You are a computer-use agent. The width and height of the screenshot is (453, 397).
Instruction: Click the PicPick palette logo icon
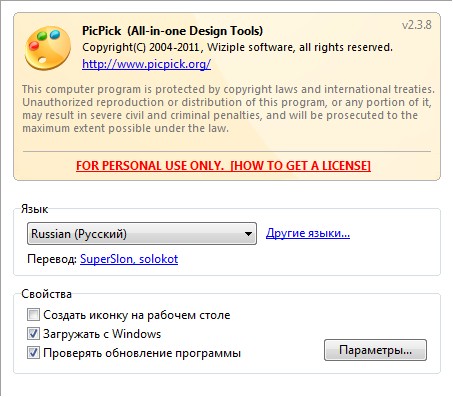coord(48,49)
